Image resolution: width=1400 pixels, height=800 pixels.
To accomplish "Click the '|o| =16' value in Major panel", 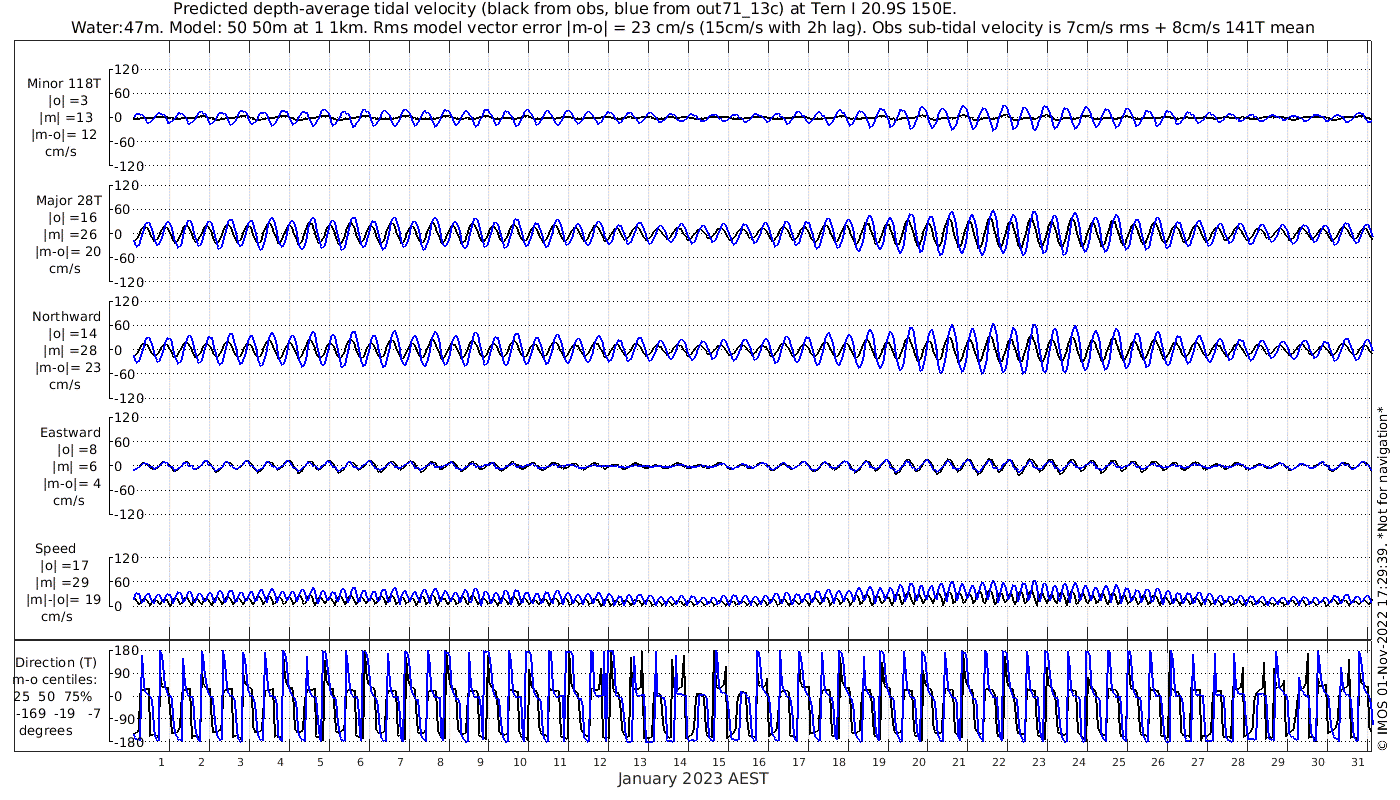I will point(73,218).
